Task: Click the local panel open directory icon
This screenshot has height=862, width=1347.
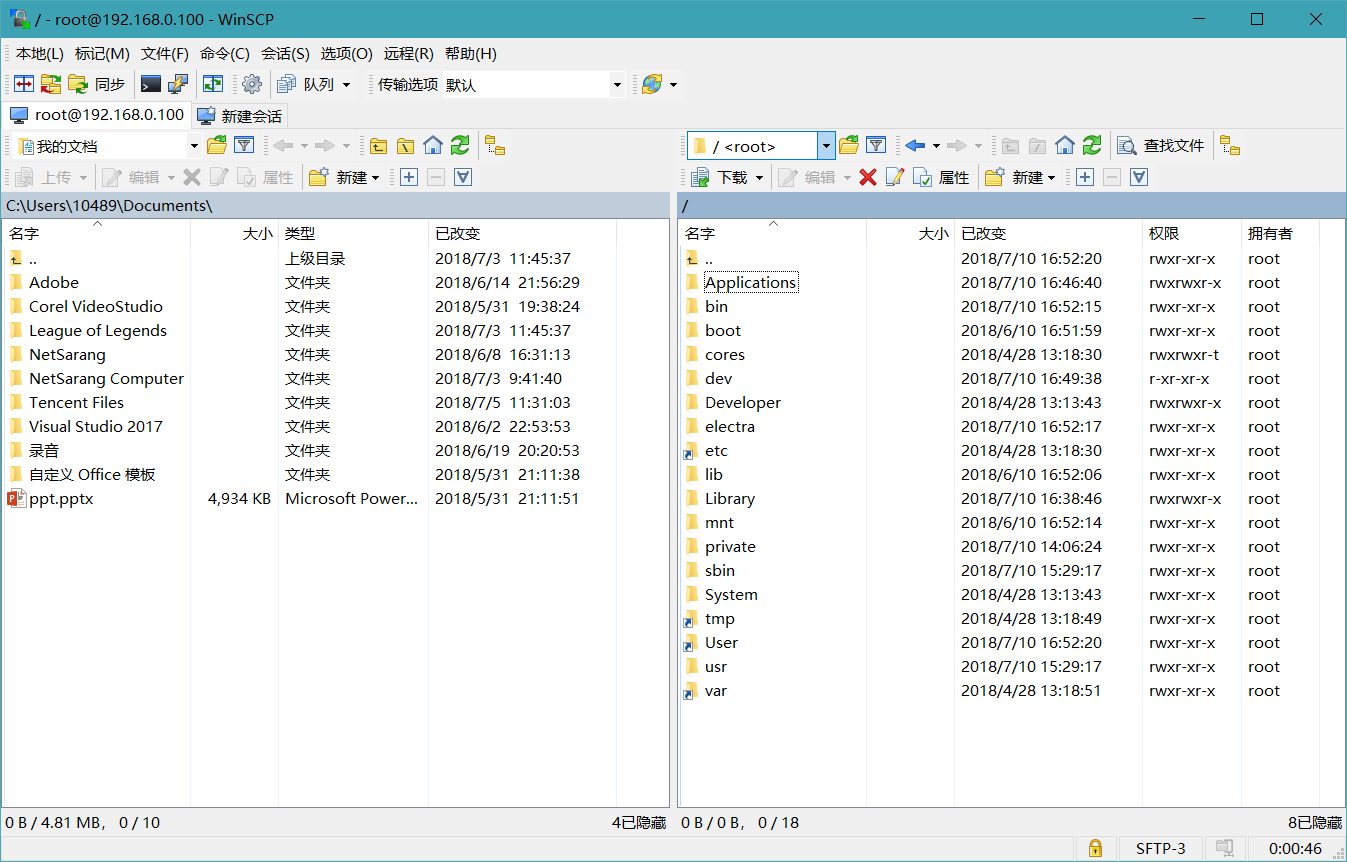Action: pos(216,146)
